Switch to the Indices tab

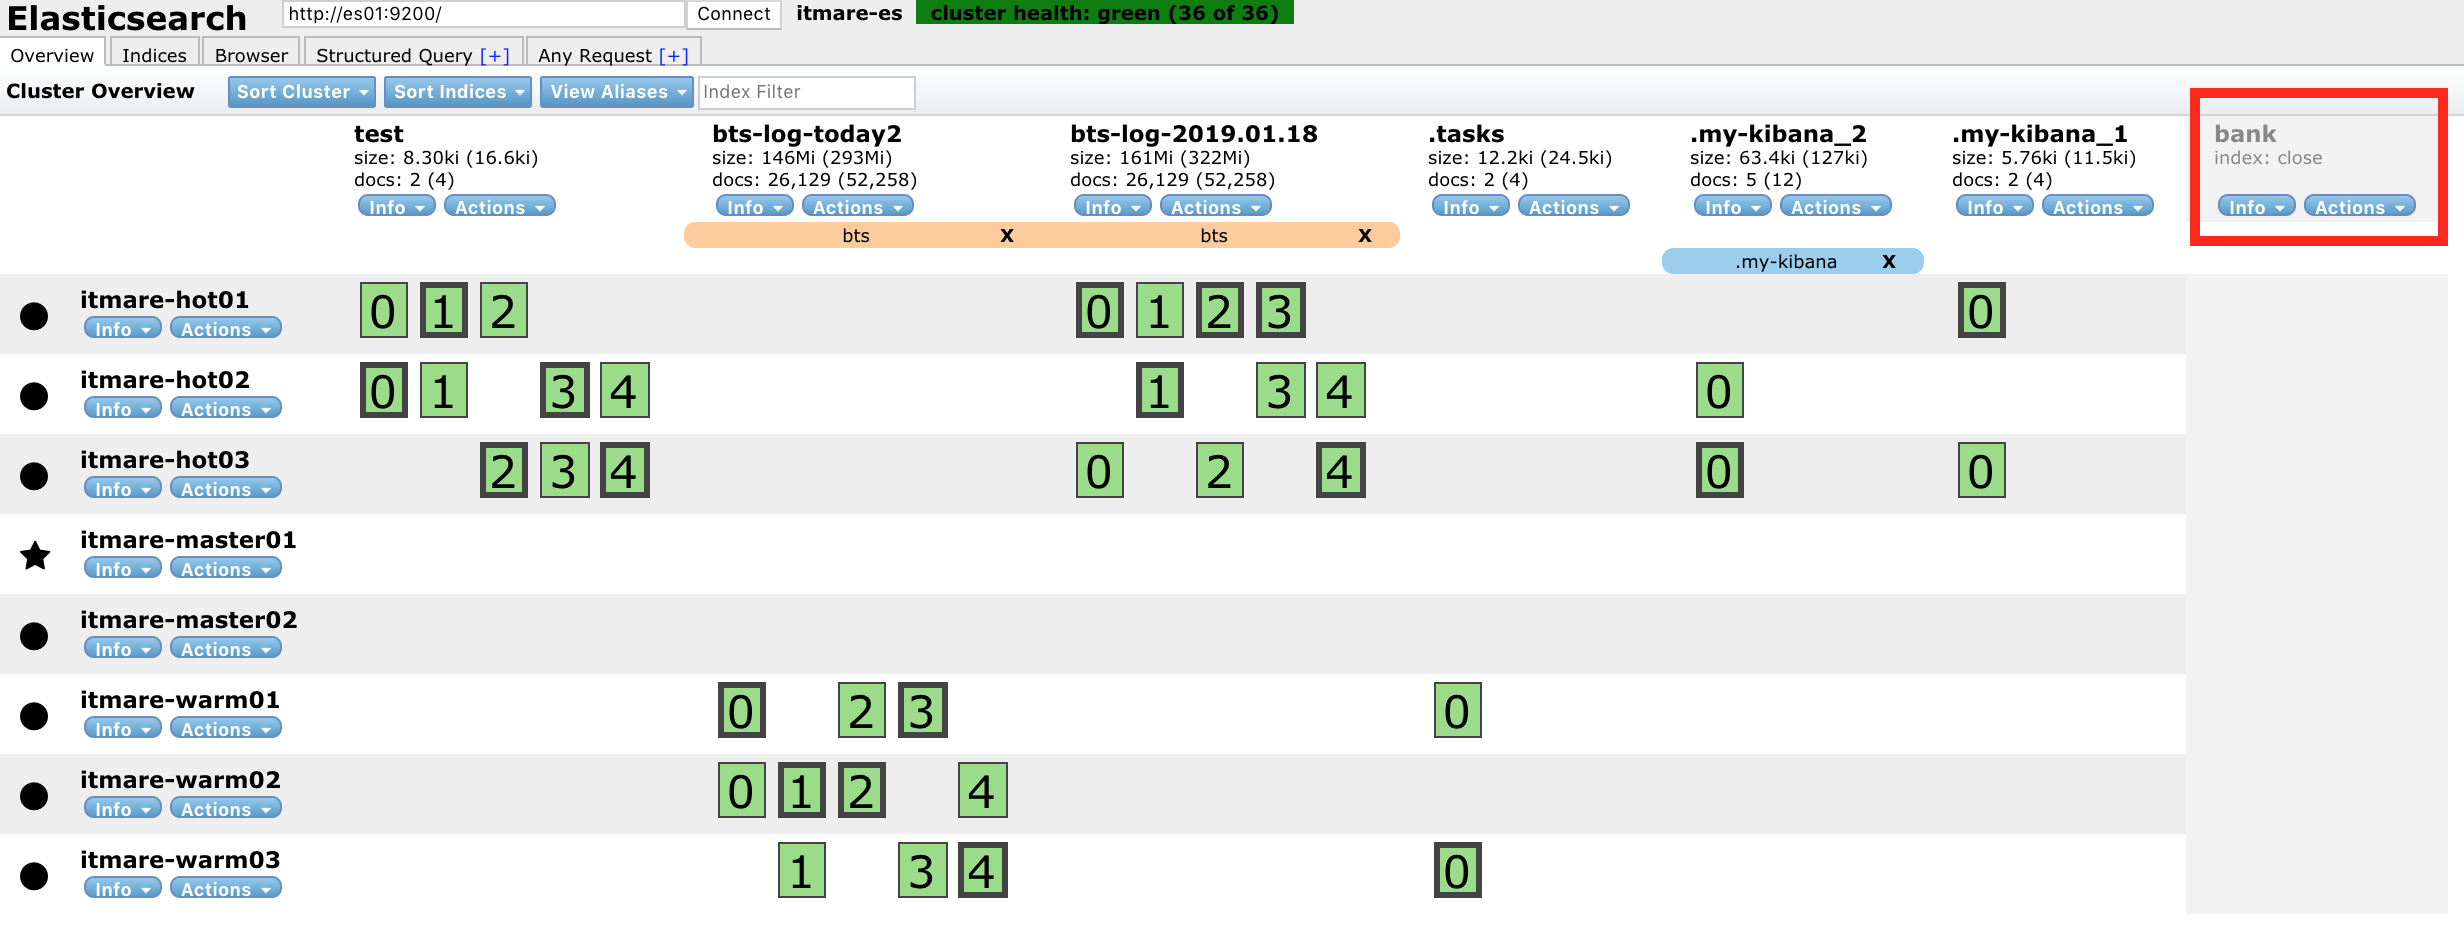point(154,55)
